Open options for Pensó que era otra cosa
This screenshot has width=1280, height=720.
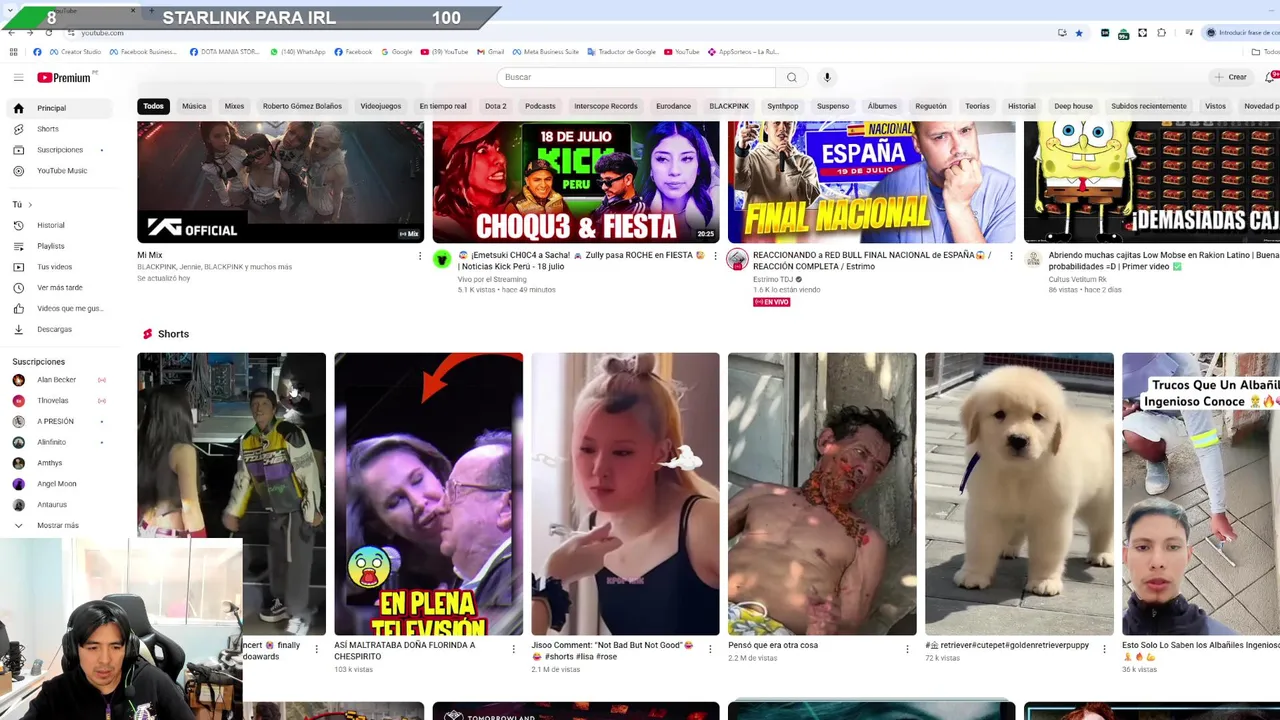tap(908, 649)
